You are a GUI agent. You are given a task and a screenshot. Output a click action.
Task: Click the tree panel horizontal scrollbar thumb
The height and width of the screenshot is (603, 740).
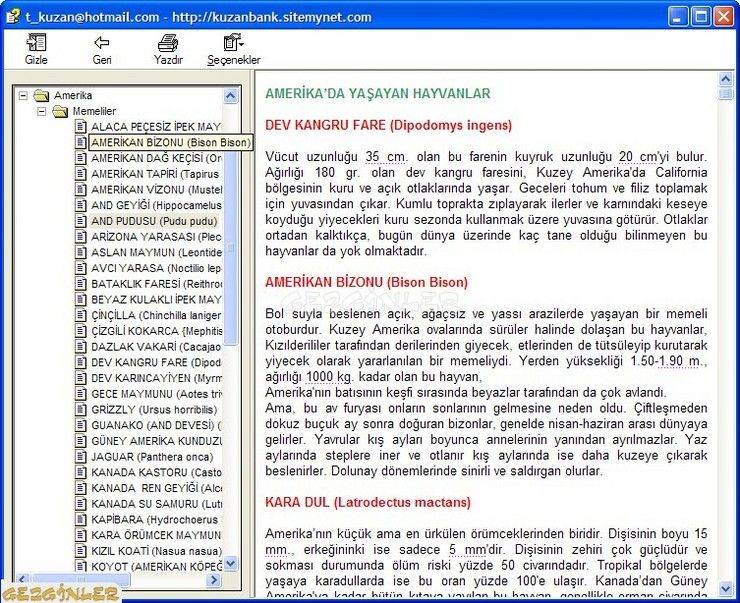click(x=80, y=579)
